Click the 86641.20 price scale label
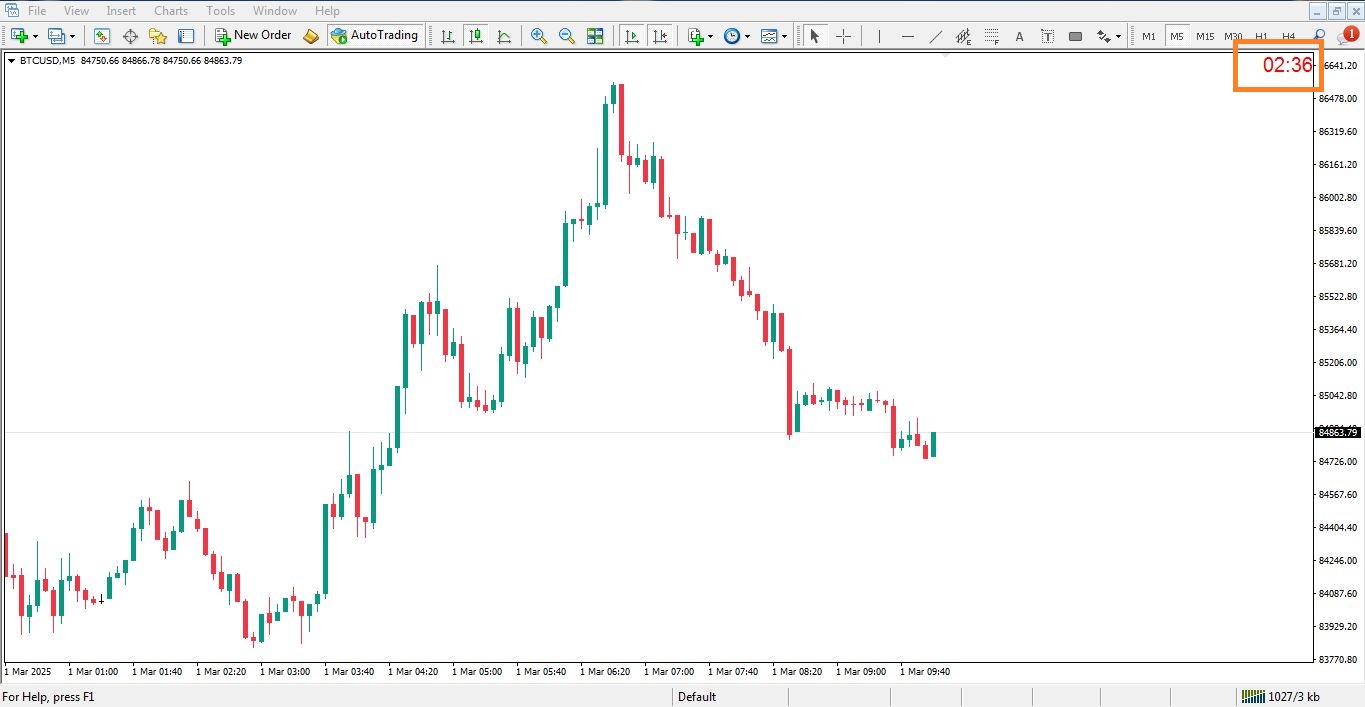This screenshot has width=1365, height=707. (1338, 66)
